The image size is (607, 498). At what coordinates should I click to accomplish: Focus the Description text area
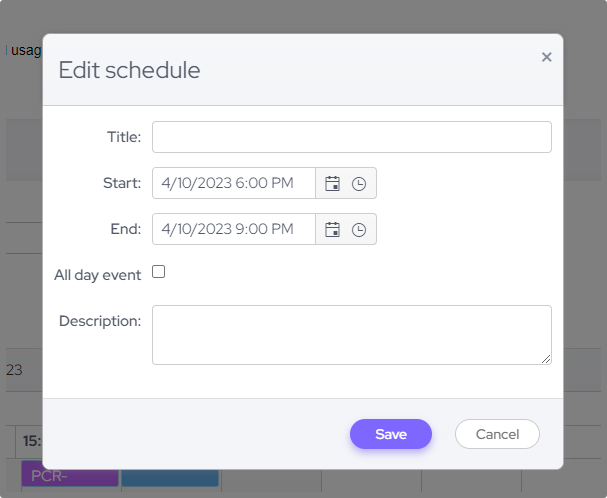pos(351,334)
